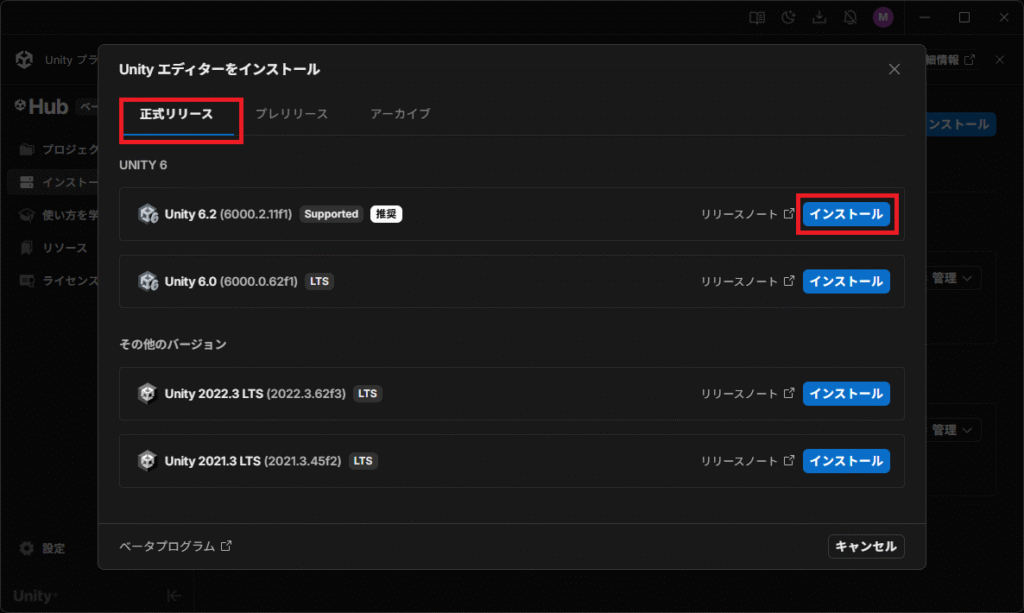Click the Unity 6.2 cube version icon
1024x613 pixels.
(x=148, y=214)
